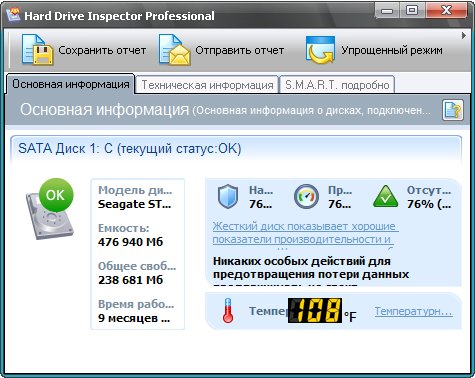Image resolution: width=475 pixels, height=378 pixels.
Task: Click the 9 месяцев uptime value
Action: click(134, 318)
